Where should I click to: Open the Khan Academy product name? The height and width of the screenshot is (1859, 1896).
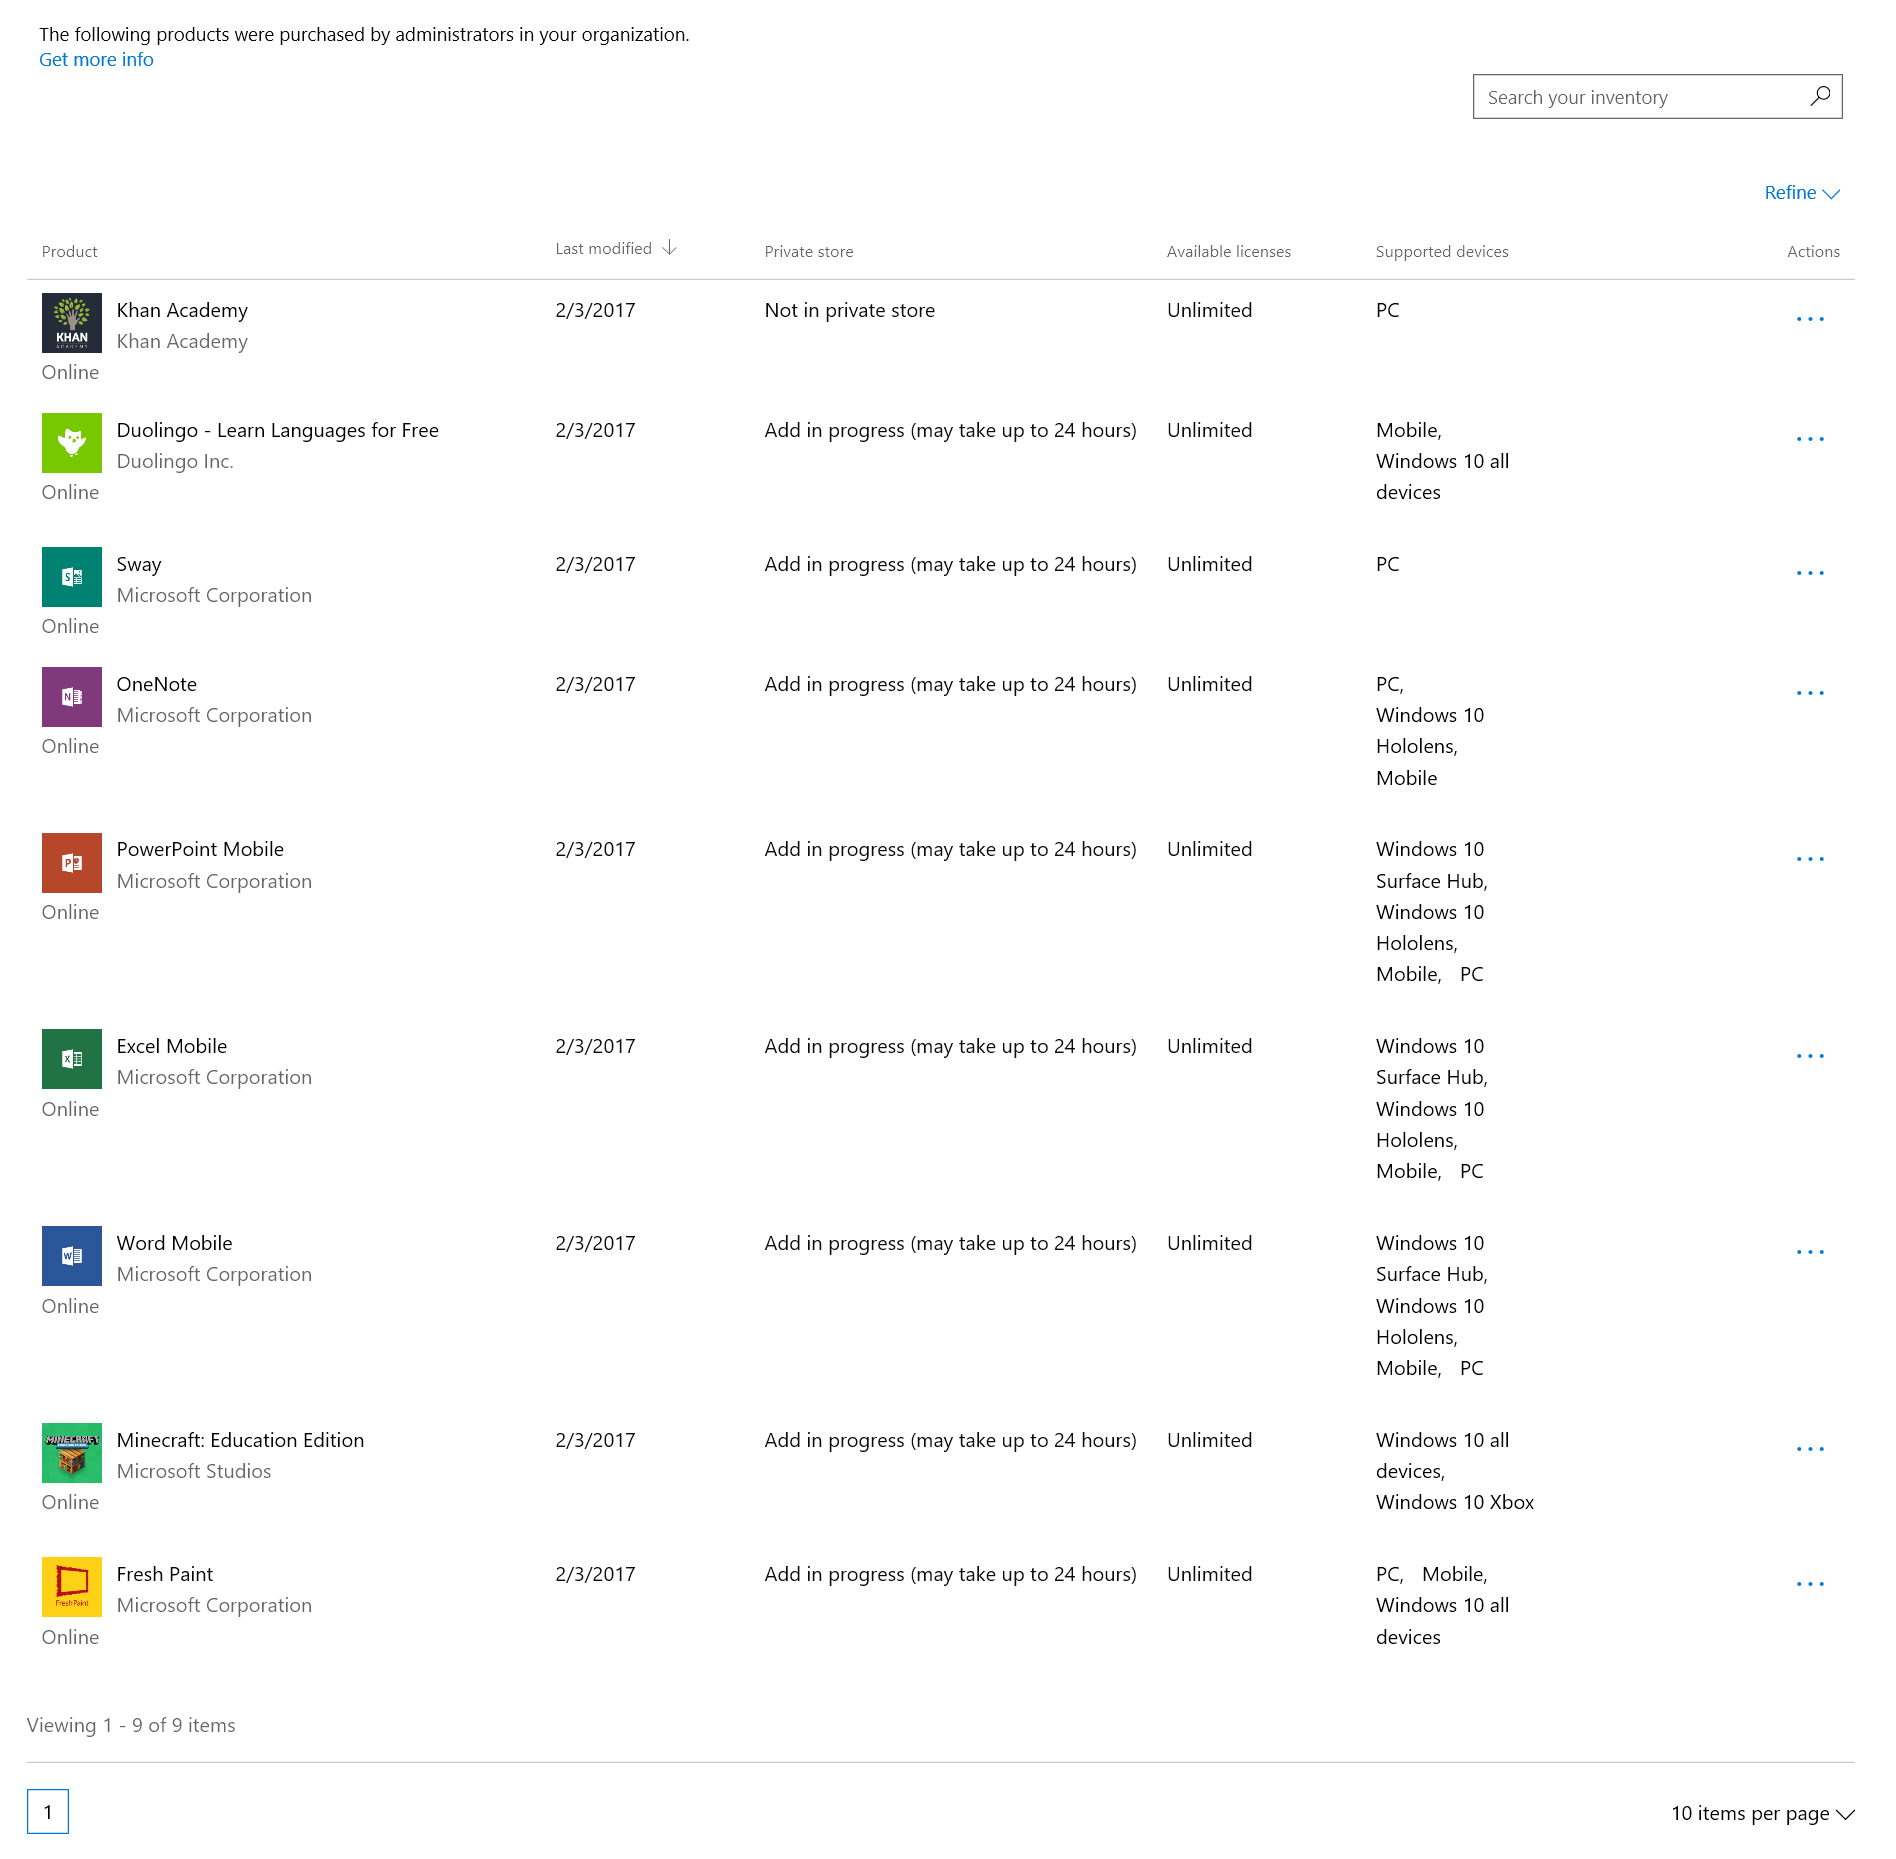[x=182, y=310]
